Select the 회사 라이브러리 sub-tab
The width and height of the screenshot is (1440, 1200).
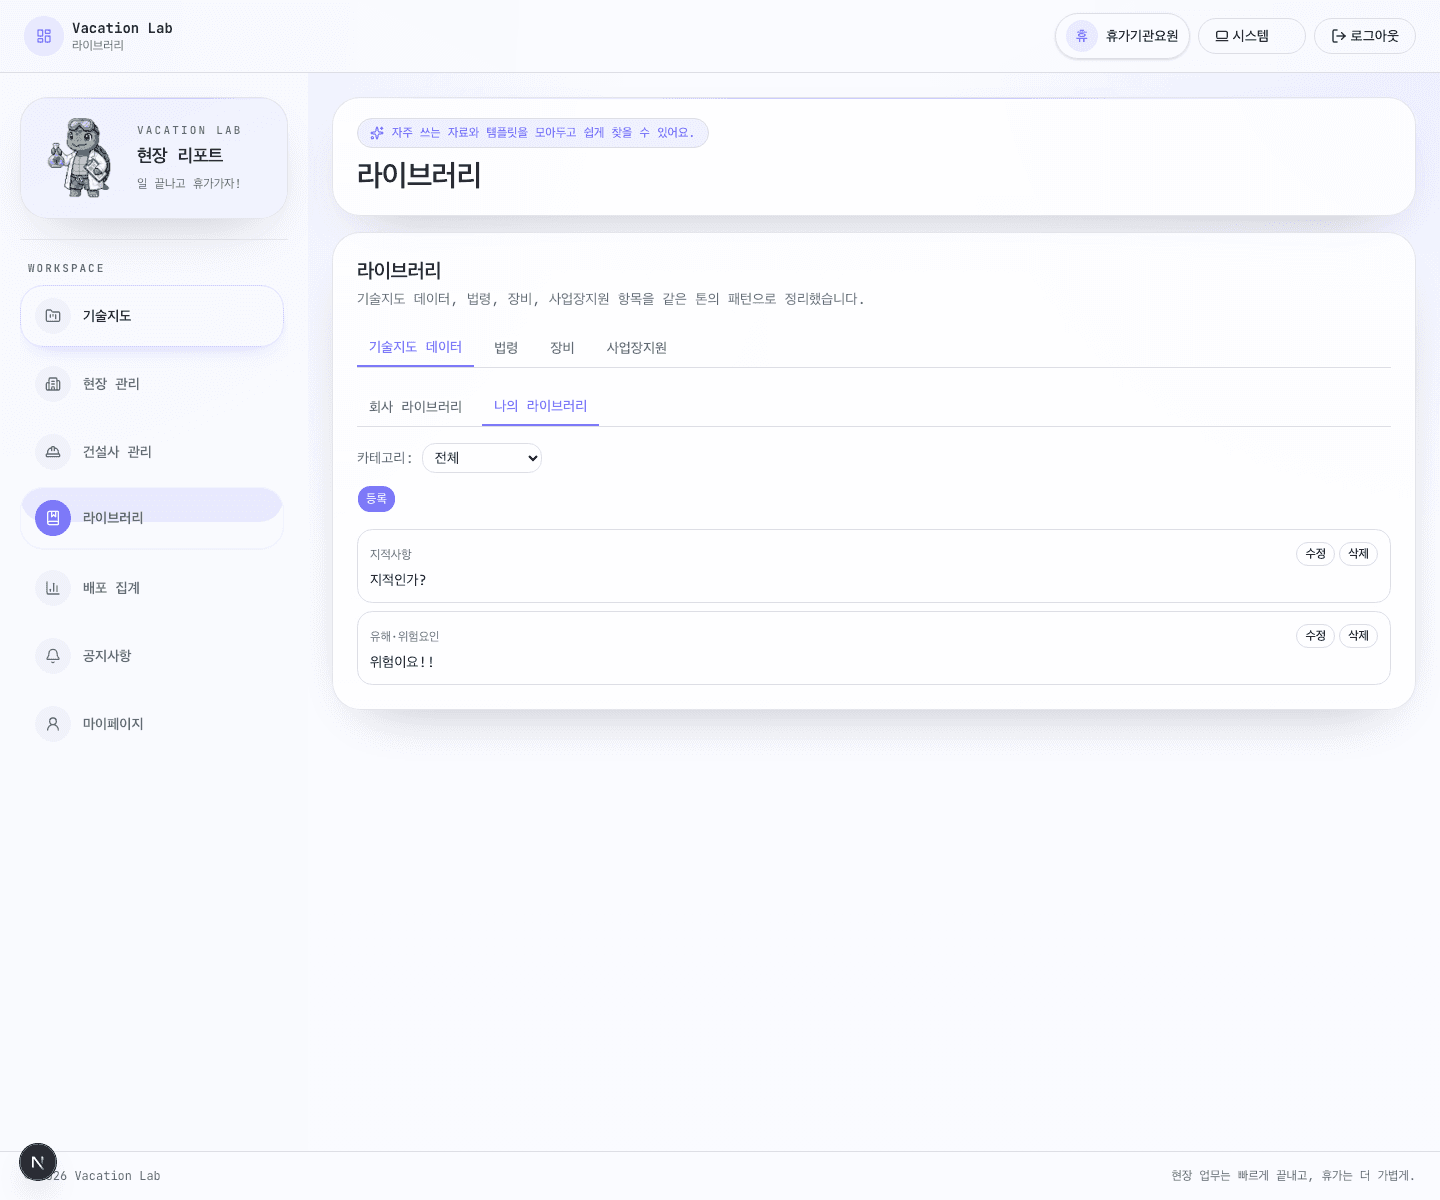[x=415, y=407]
